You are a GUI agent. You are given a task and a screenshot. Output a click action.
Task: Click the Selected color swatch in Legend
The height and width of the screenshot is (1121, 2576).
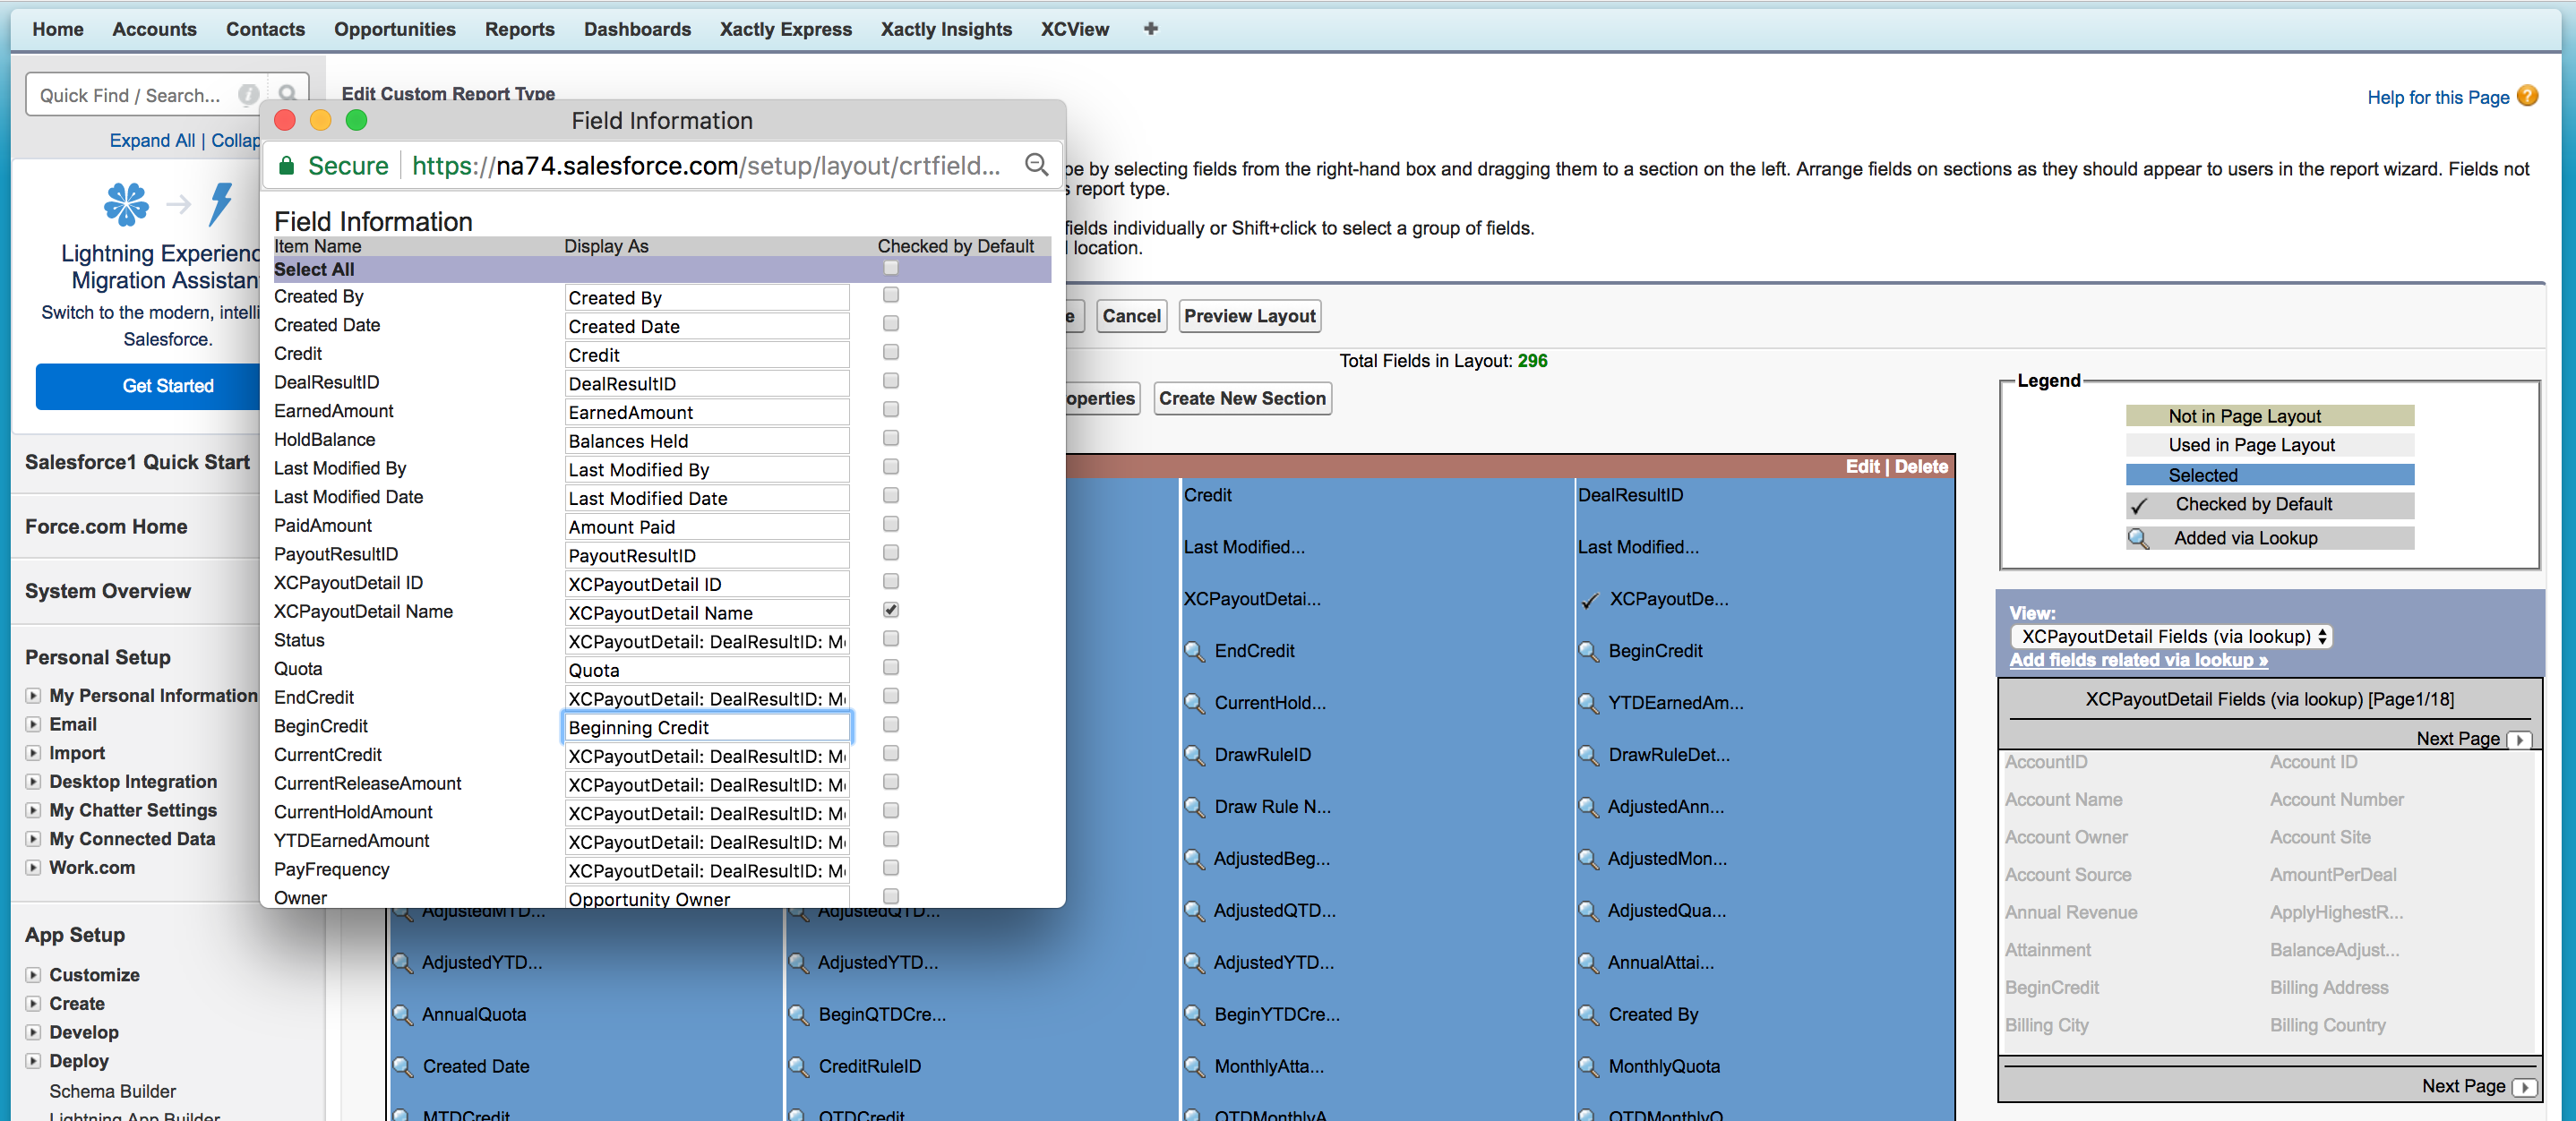2270,475
